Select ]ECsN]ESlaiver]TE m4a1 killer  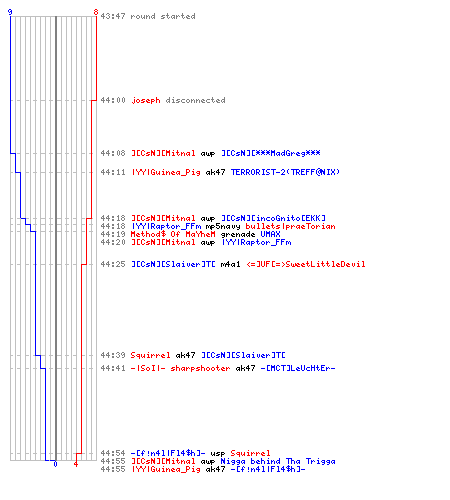point(173,264)
